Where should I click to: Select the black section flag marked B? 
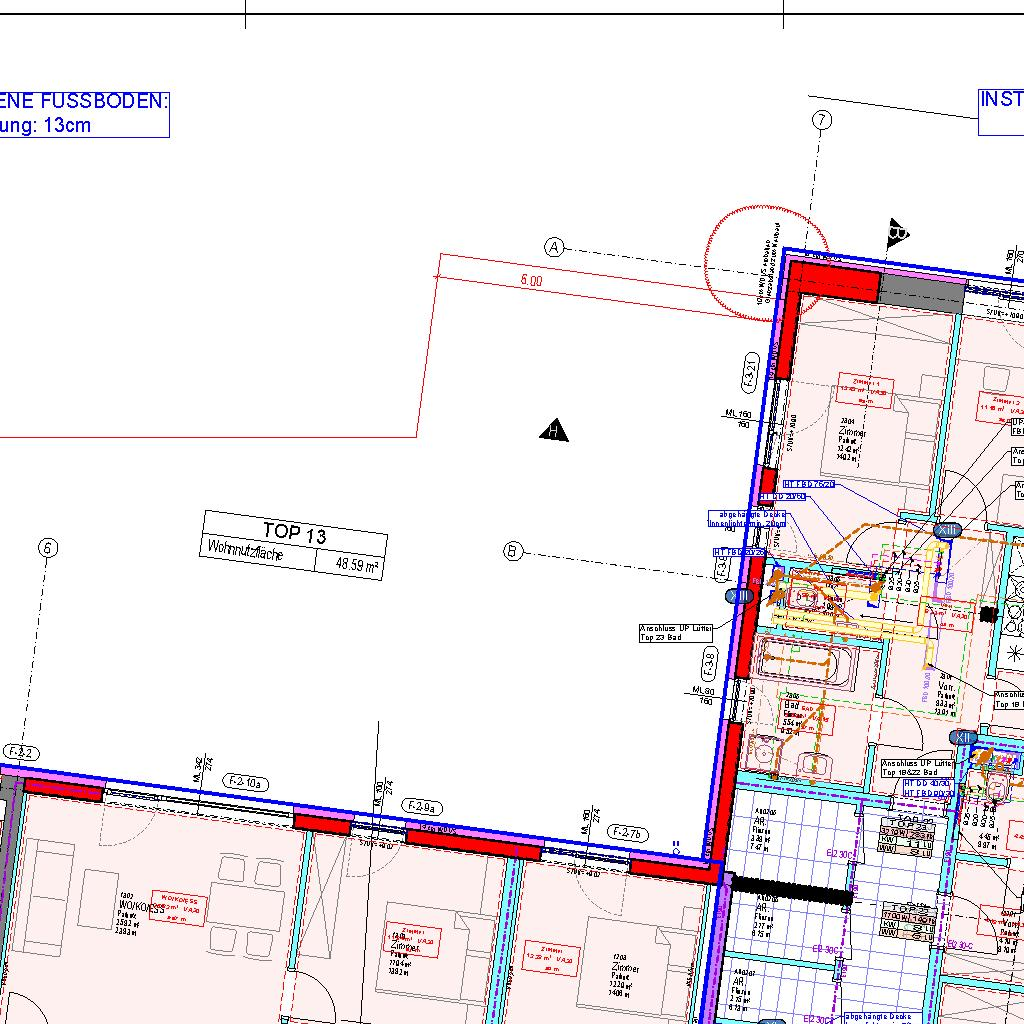[x=898, y=232]
